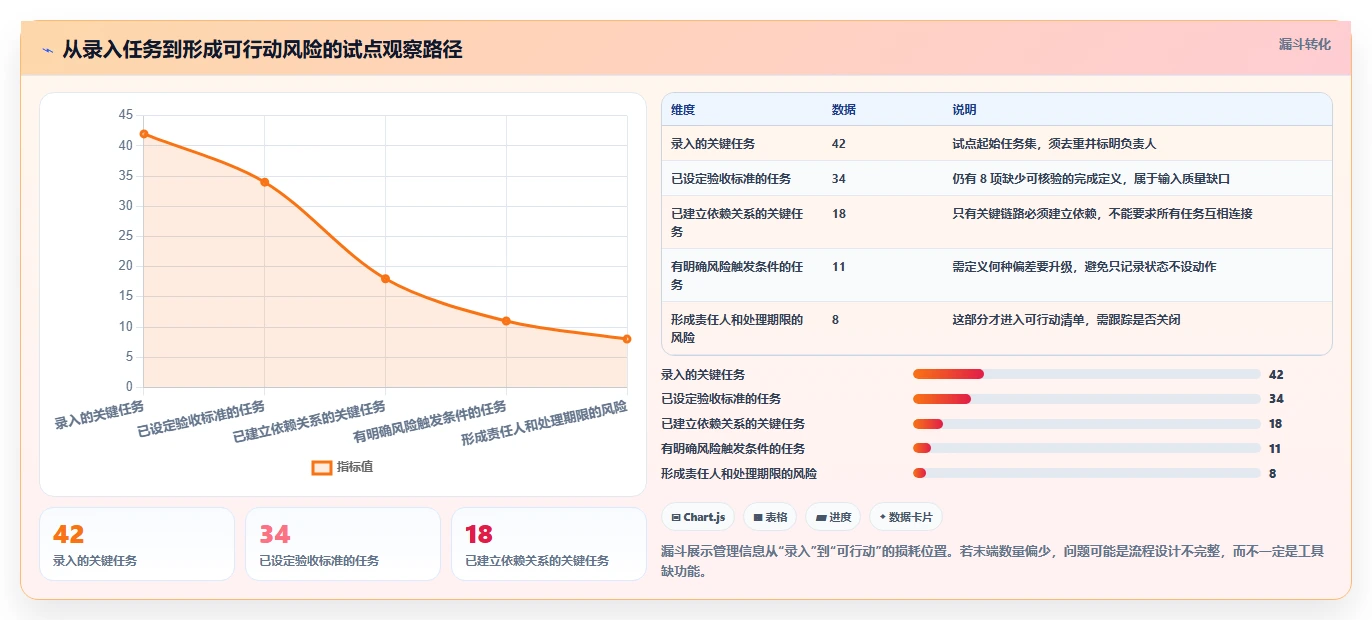Select the chart point at value 34
Image resolution: width=1372 pixels, height=620 pixels.
tap(265, 182)
